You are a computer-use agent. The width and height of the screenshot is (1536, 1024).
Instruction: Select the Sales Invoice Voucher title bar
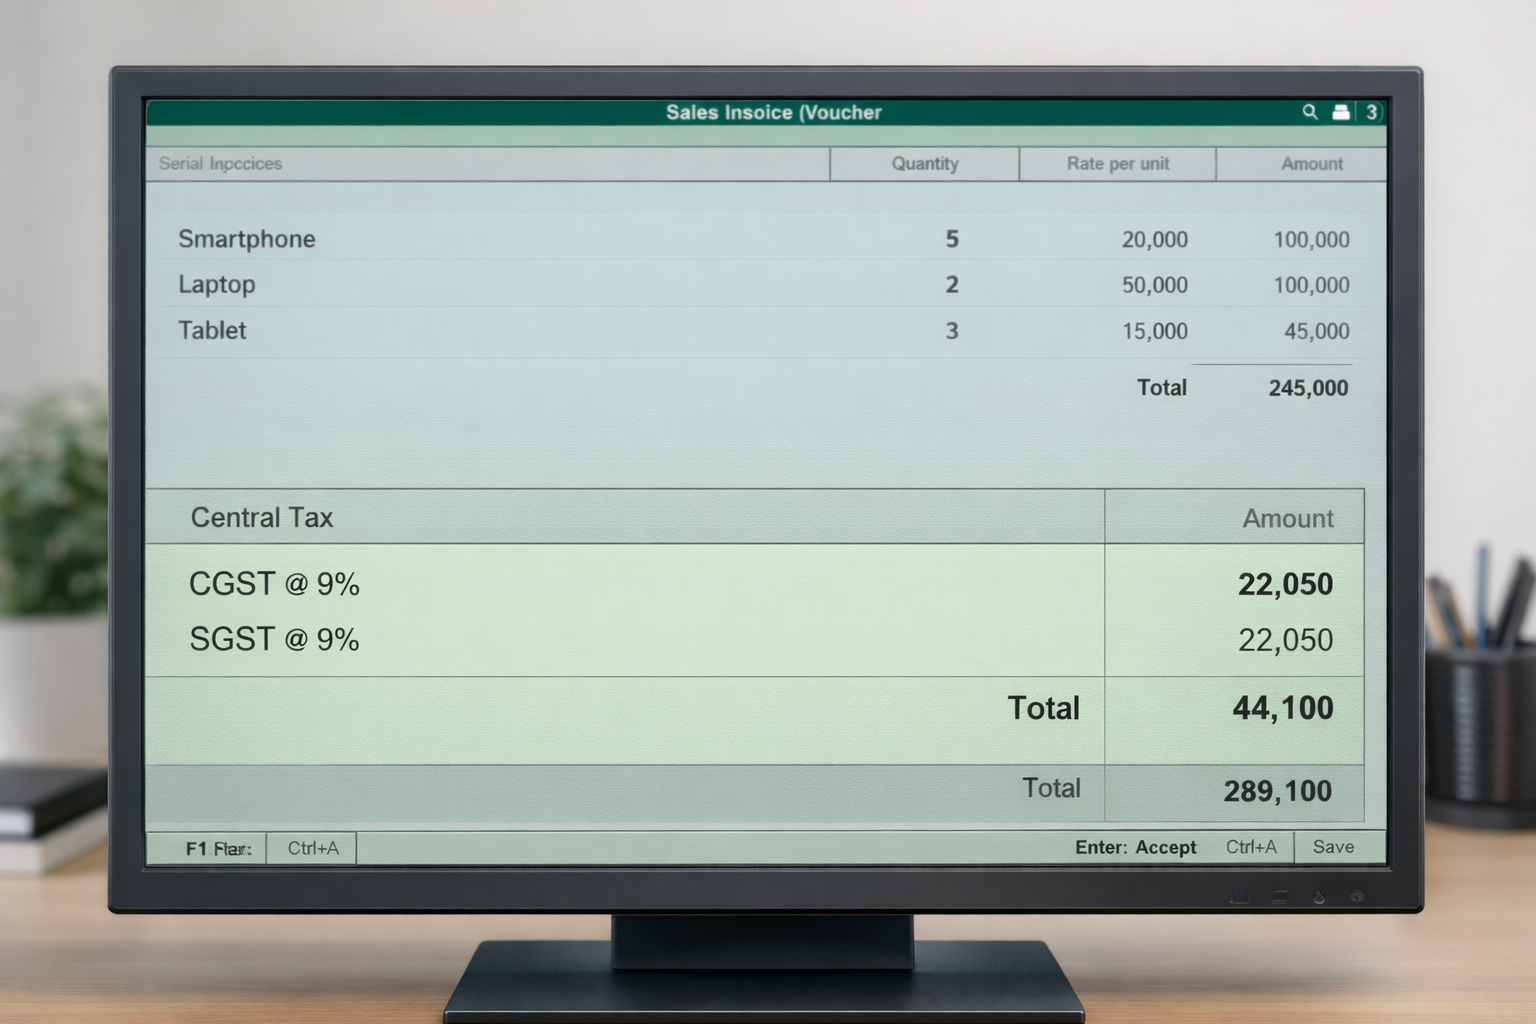(773, 113)
